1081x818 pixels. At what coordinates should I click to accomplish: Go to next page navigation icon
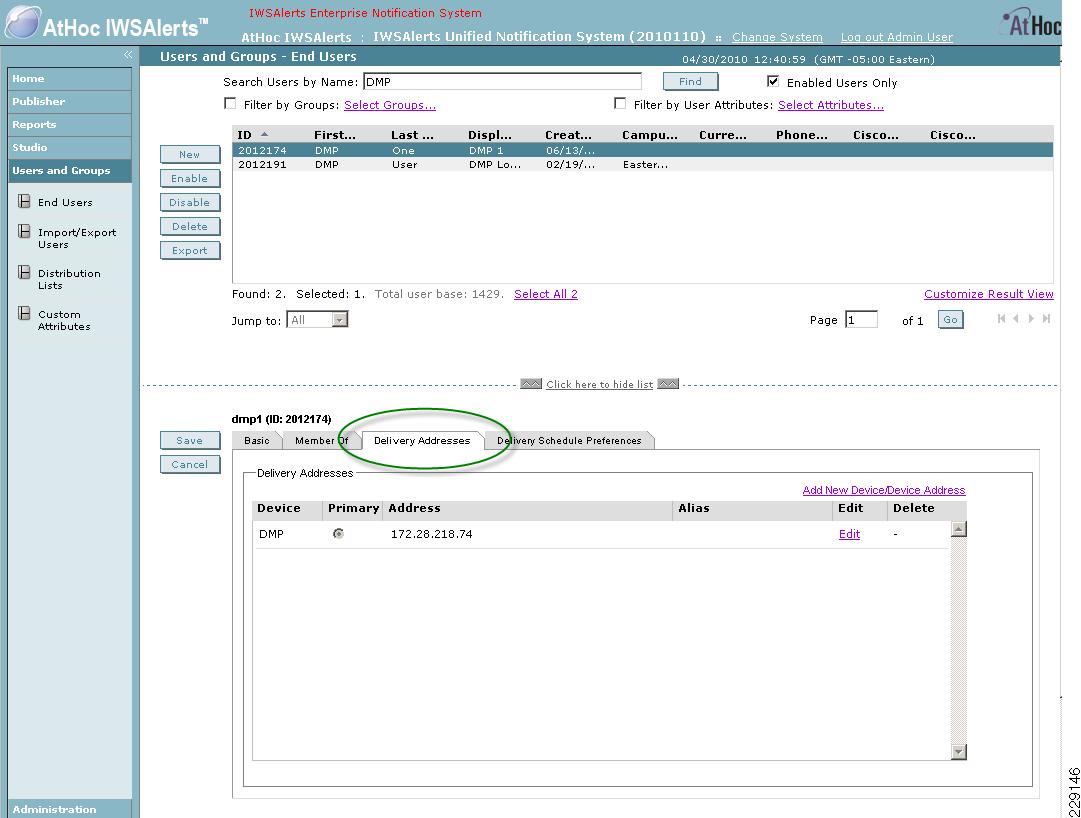pos(1031,318)
